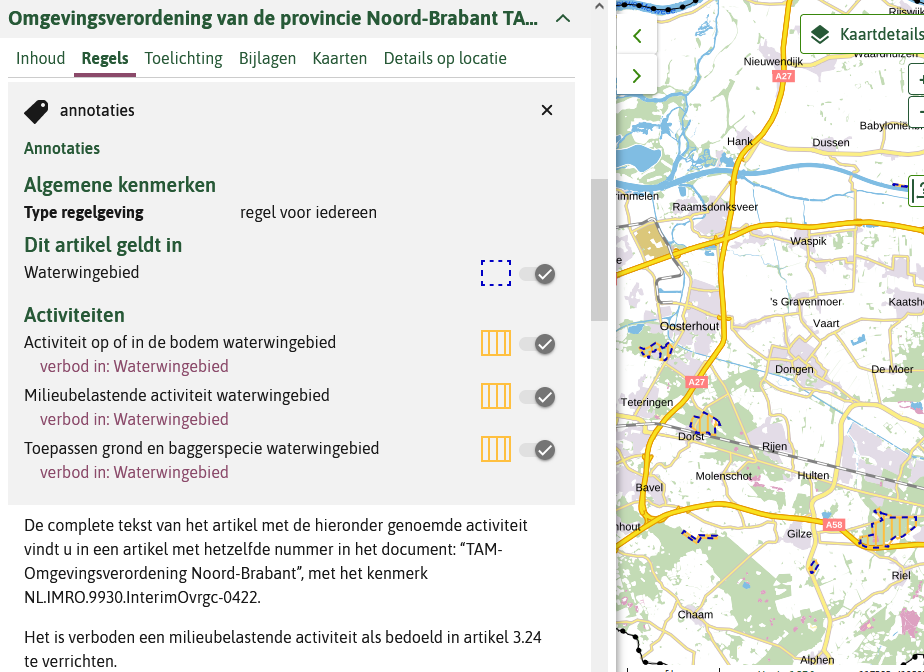Click the 'Algemene kenmerken' heading
The width and height of the screenshot is (924, 672).
click(x=120, y=185)
